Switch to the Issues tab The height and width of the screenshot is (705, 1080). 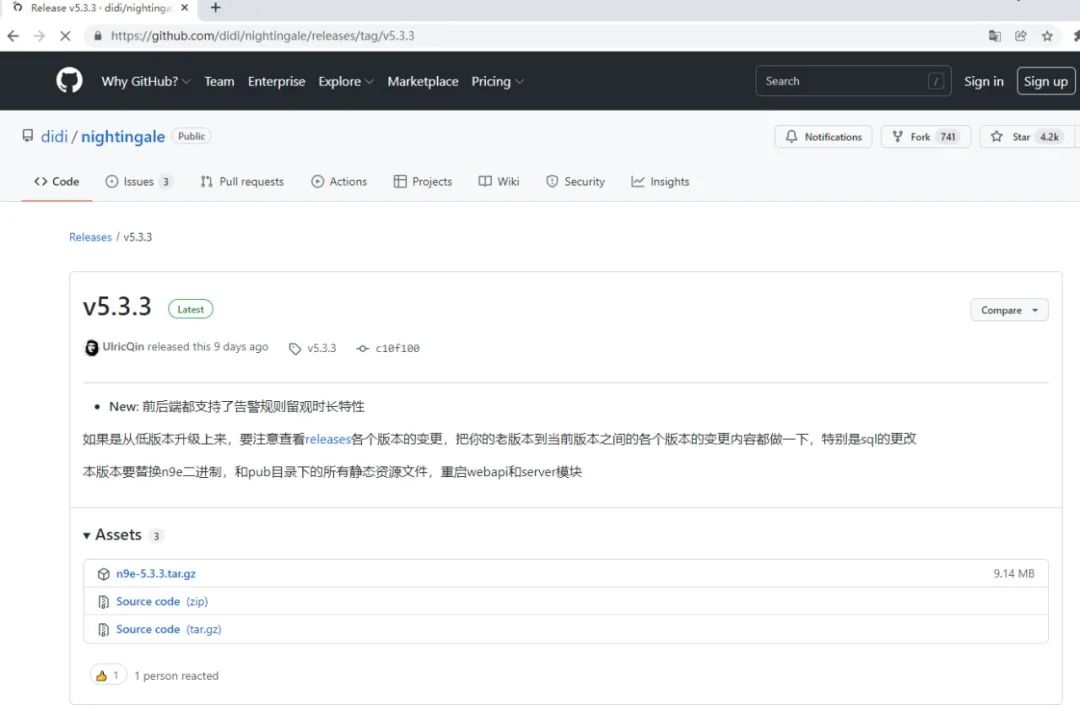[x=138, y=181]
